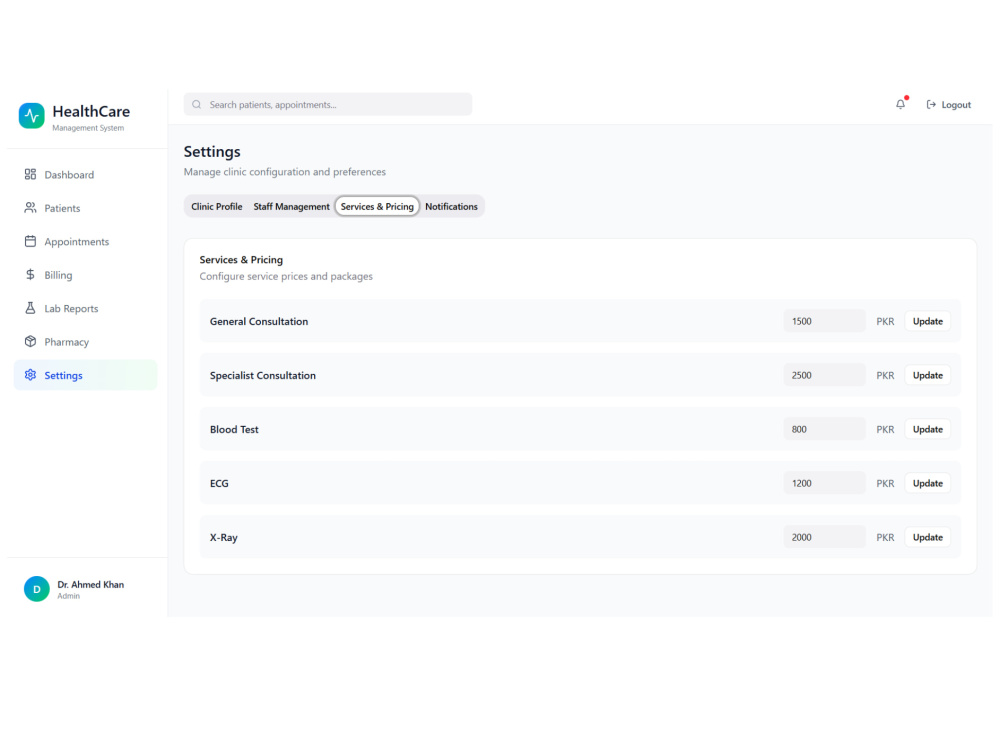This screenshot has width=1000, height=750.
Task: Click the Blood Test label
Action: [234, 429]
